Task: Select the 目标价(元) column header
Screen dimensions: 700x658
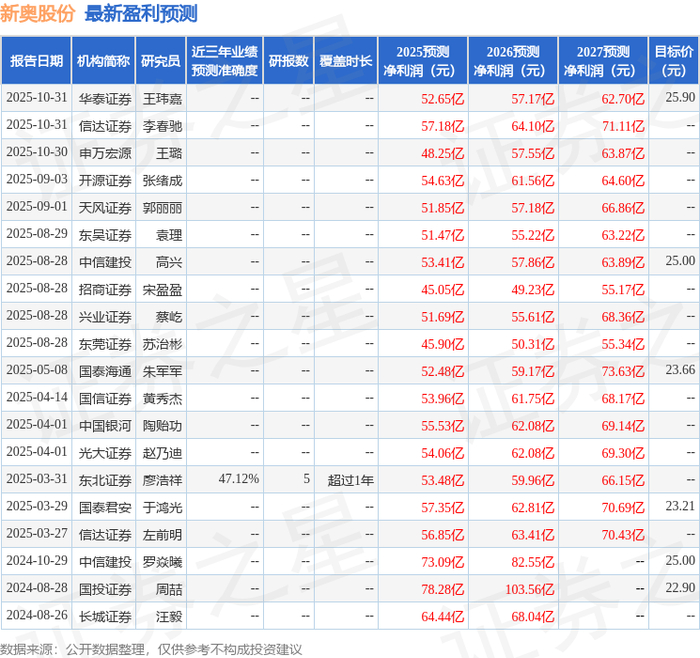Action: (x=674, y=61)
